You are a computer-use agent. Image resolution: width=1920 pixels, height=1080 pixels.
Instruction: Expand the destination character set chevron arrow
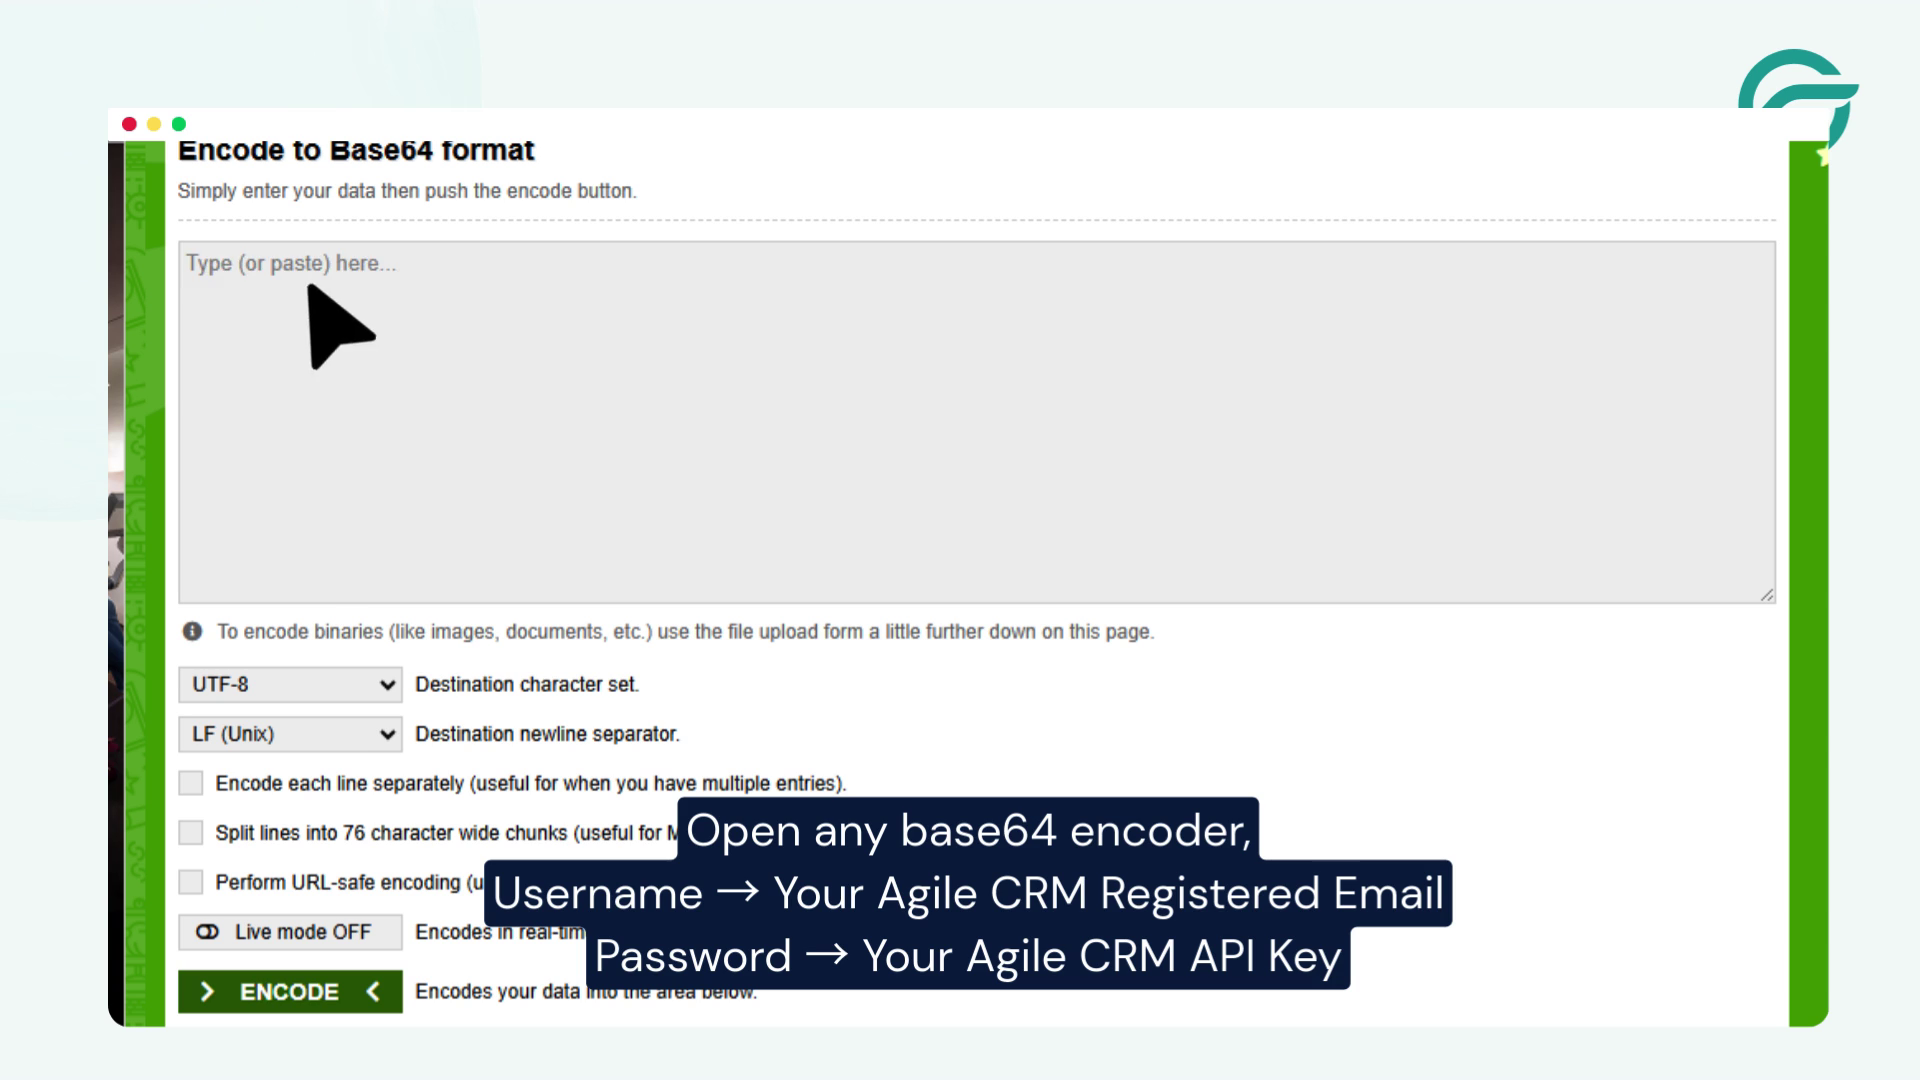pos(388,684)
